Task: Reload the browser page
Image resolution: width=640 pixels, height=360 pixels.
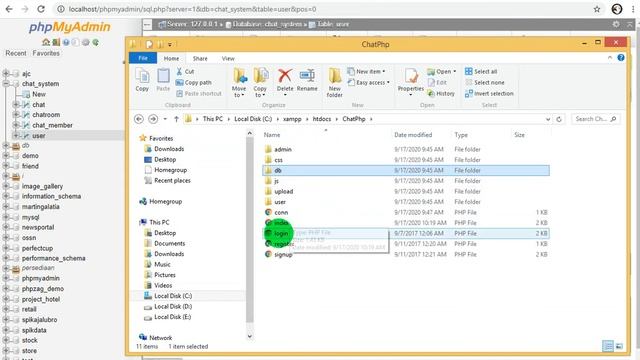Action: click(x=41, y=9)
